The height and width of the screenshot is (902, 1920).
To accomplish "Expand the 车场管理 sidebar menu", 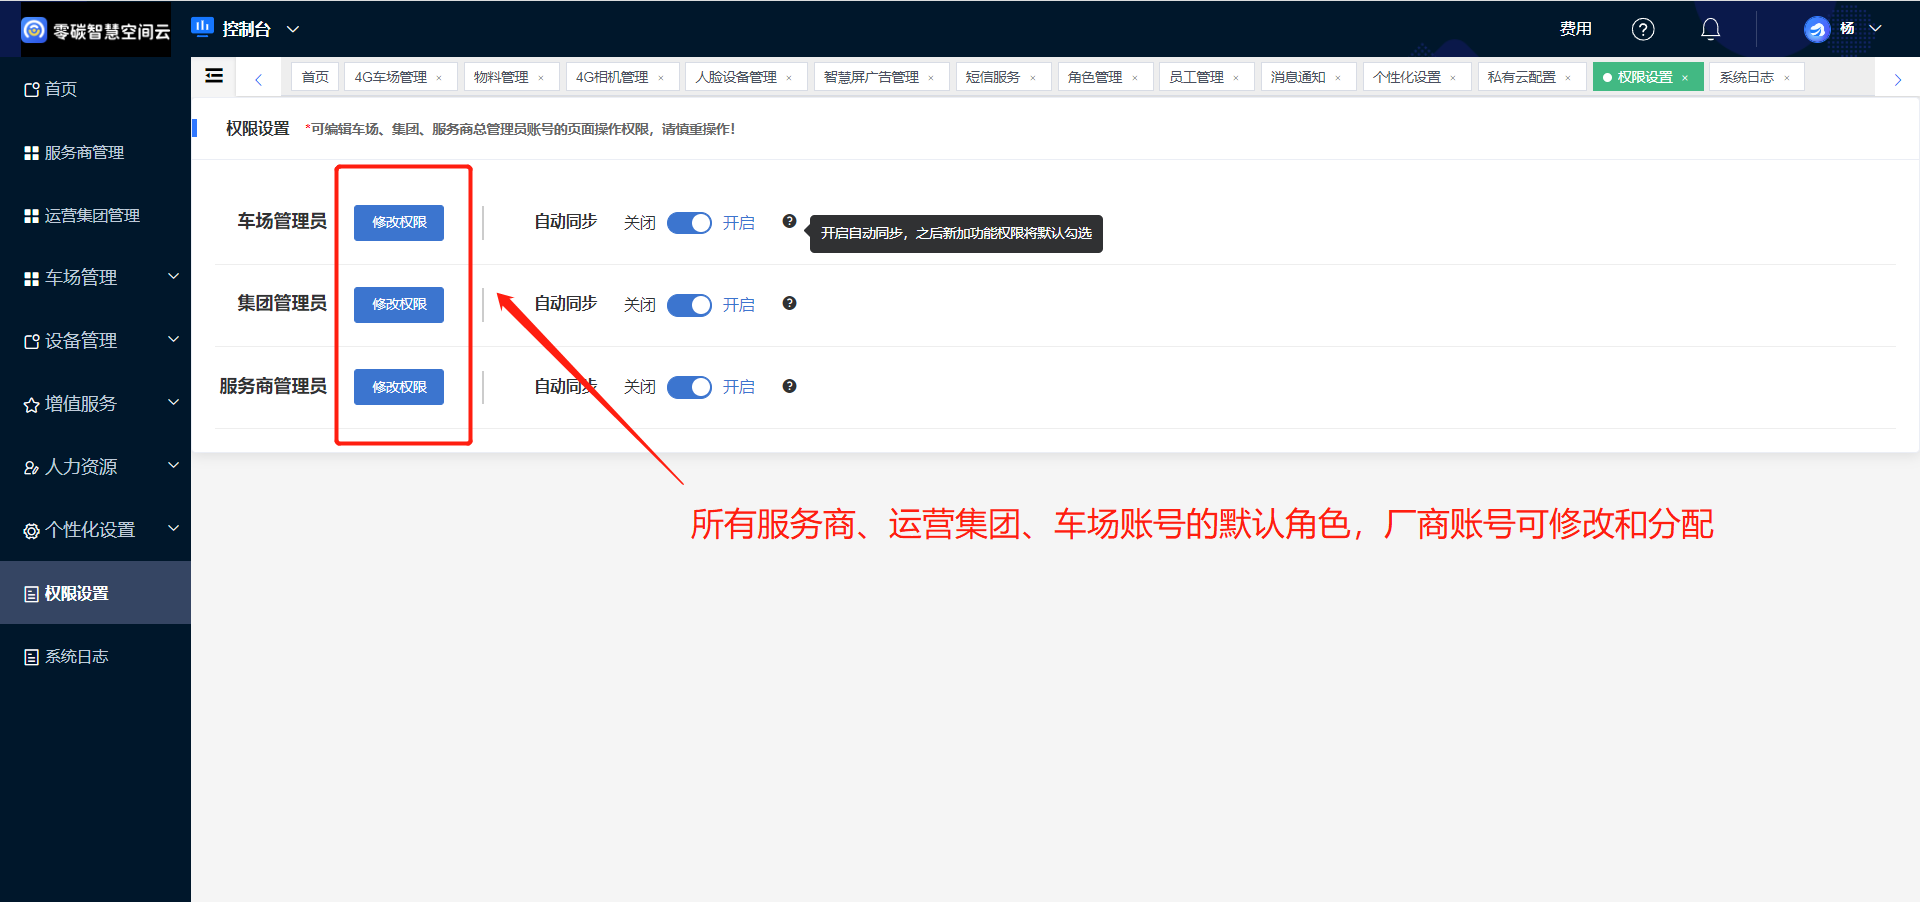I will [95, 277].
